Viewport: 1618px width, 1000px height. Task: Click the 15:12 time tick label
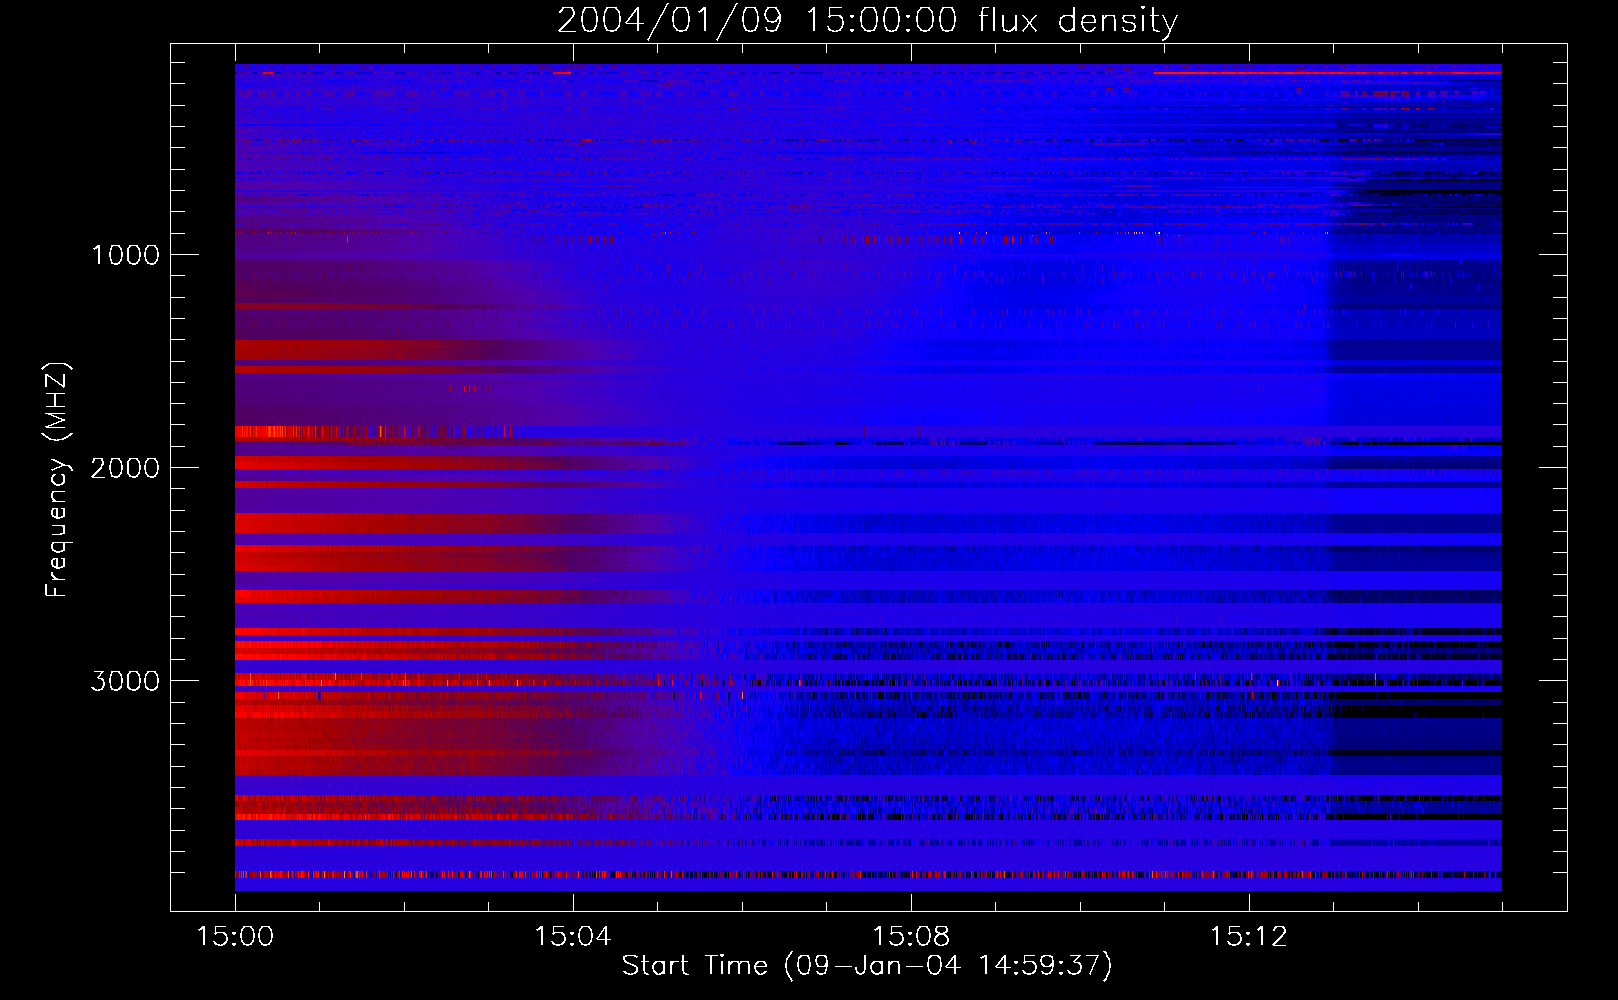[1248, 937]
